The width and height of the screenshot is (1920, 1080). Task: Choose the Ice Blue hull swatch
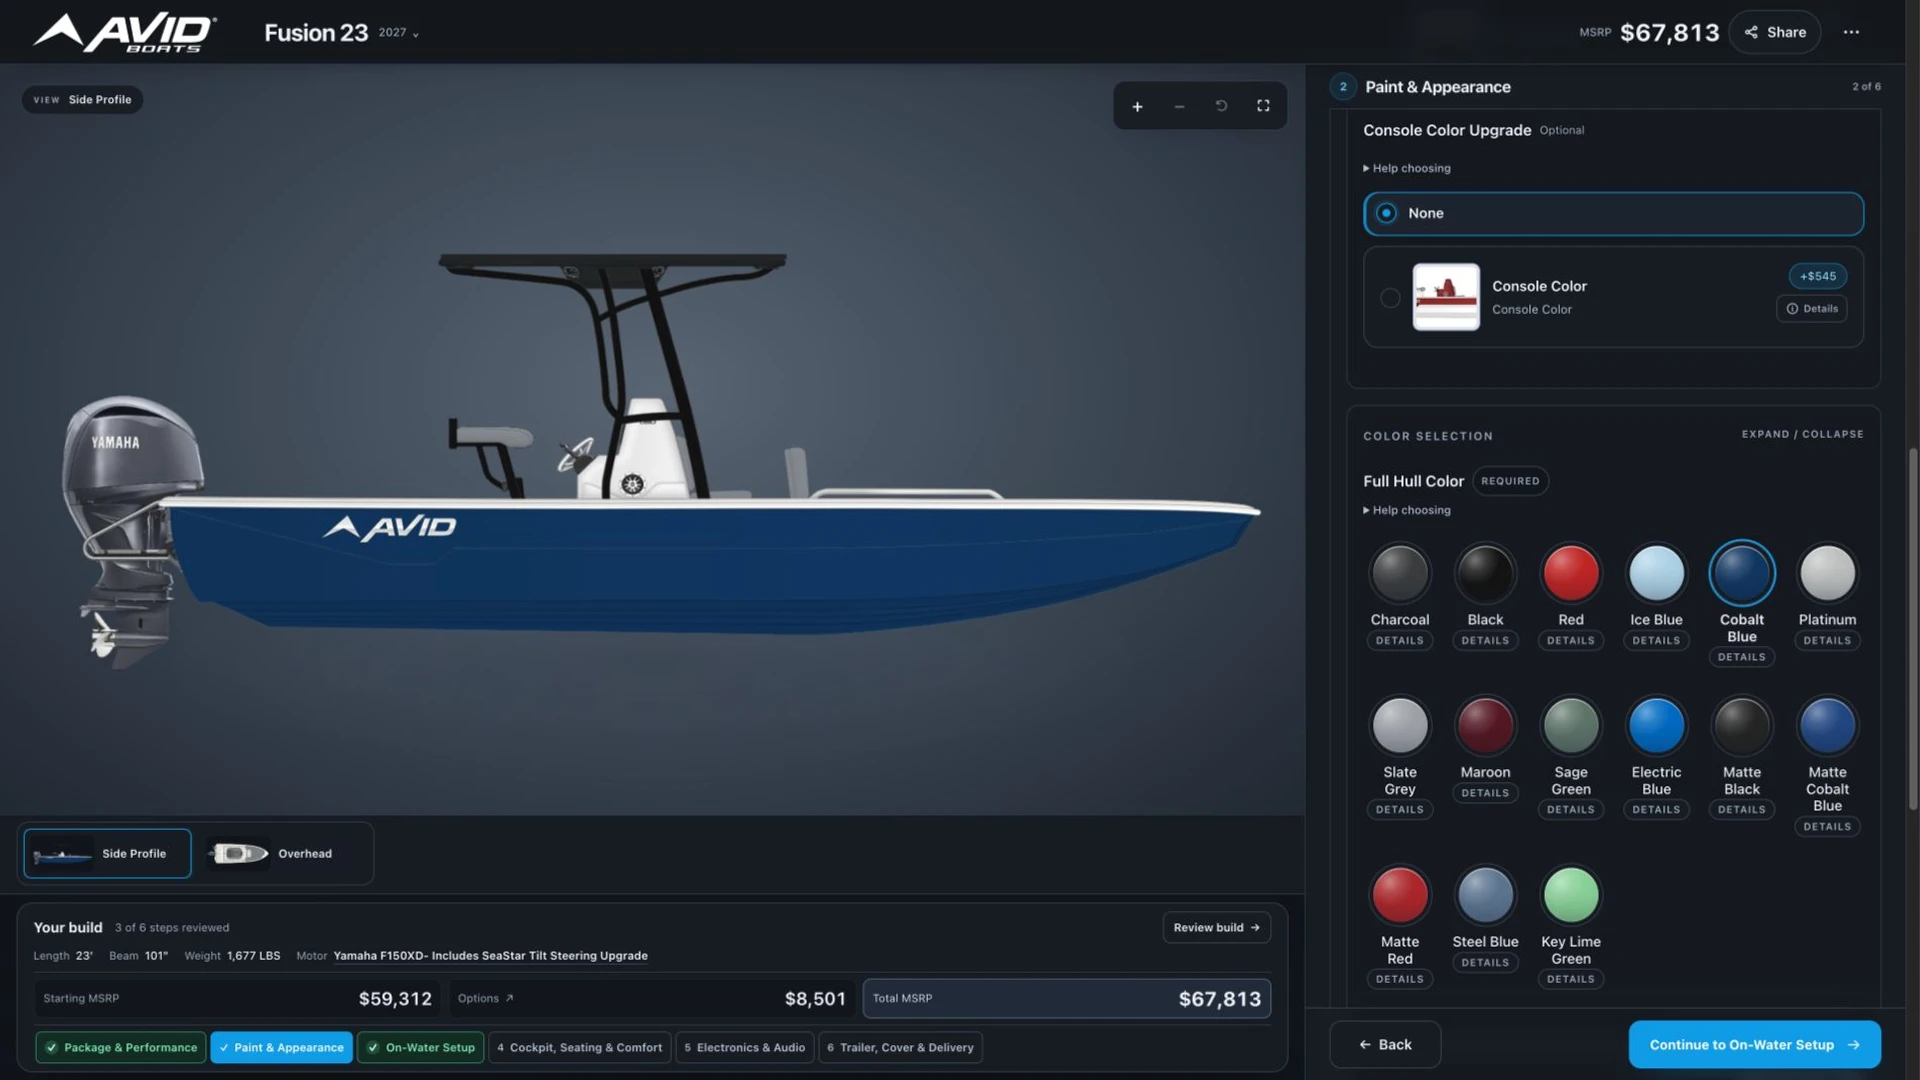pyautogui.click(x=1656, y=573)
